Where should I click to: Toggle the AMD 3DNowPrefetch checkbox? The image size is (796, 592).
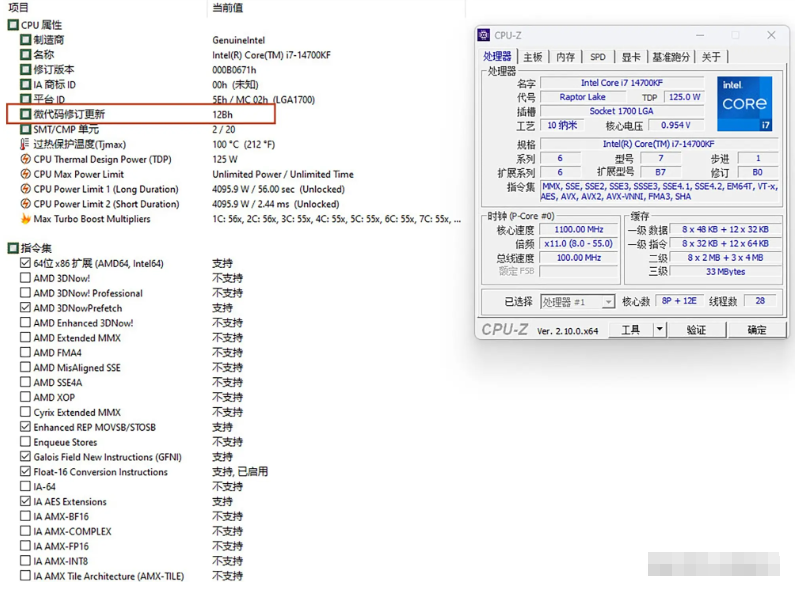coord(25,308)
